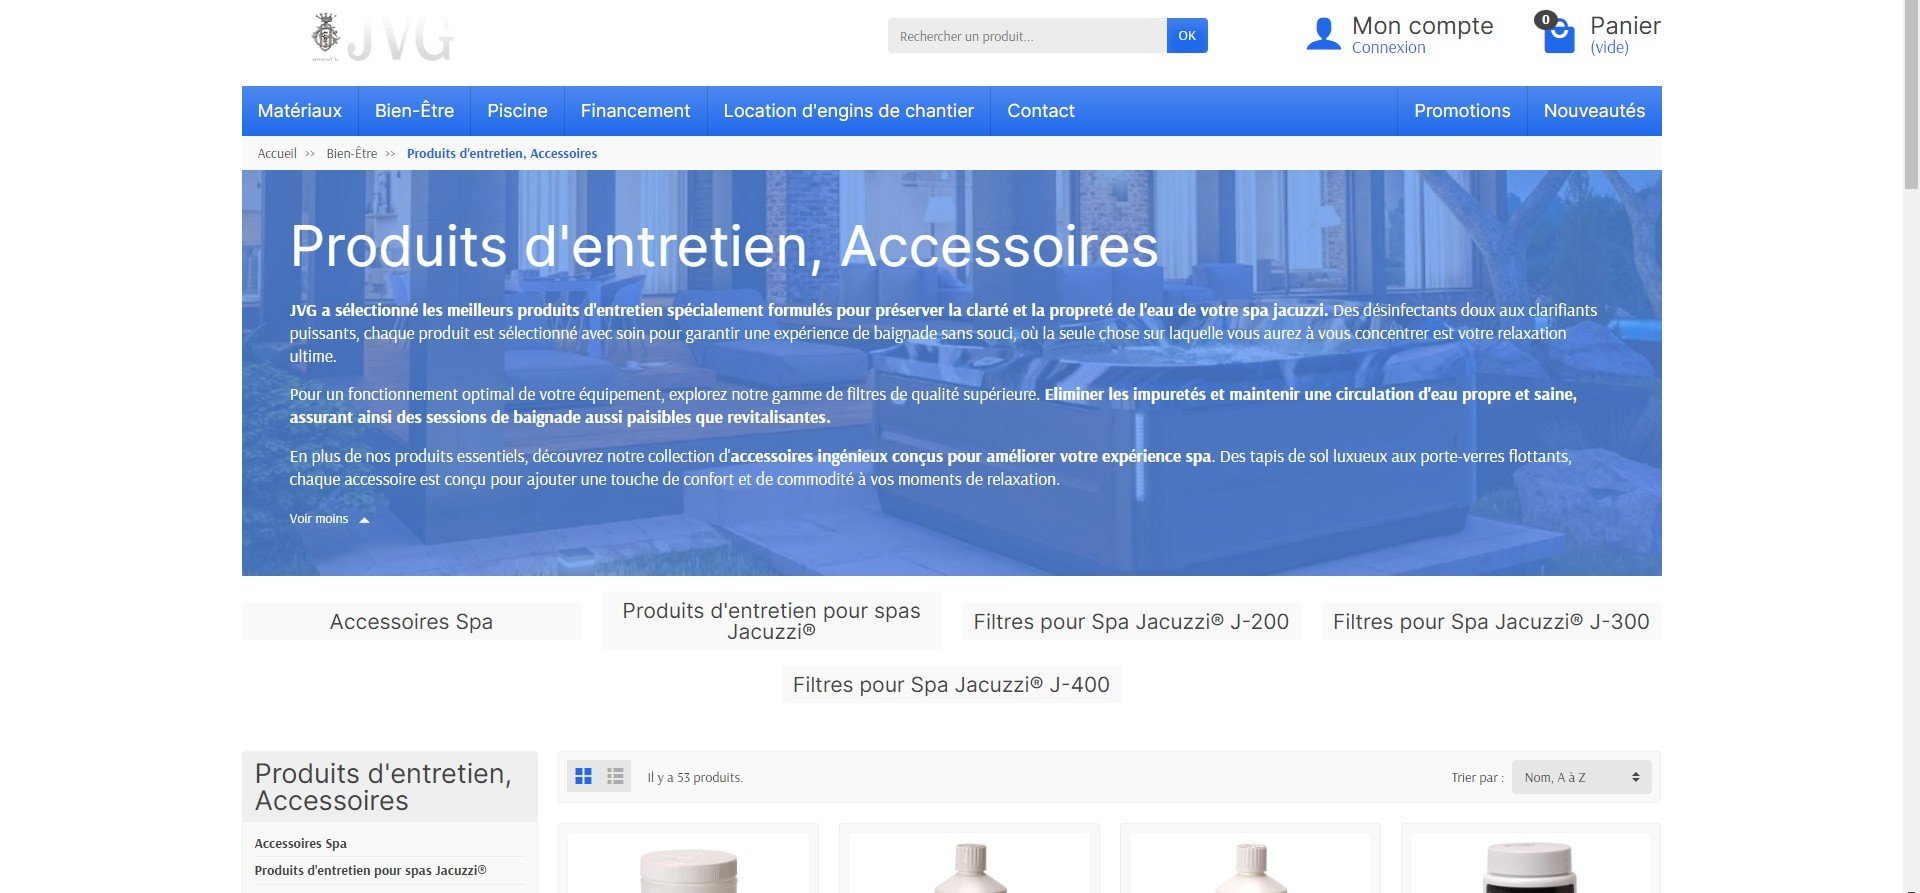Open Matériaux menu
Screen dimensions: 1920x893
pos(300,111)
